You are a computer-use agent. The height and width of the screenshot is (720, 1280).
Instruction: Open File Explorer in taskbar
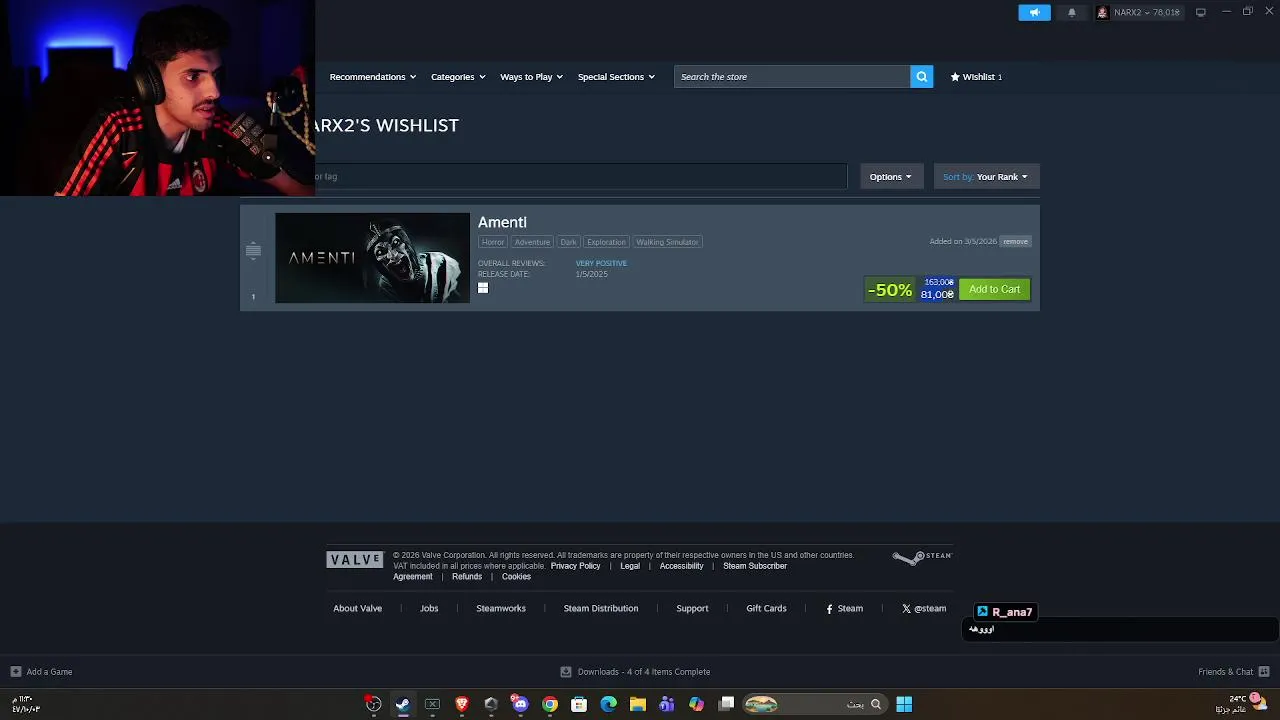pos(637,704)
